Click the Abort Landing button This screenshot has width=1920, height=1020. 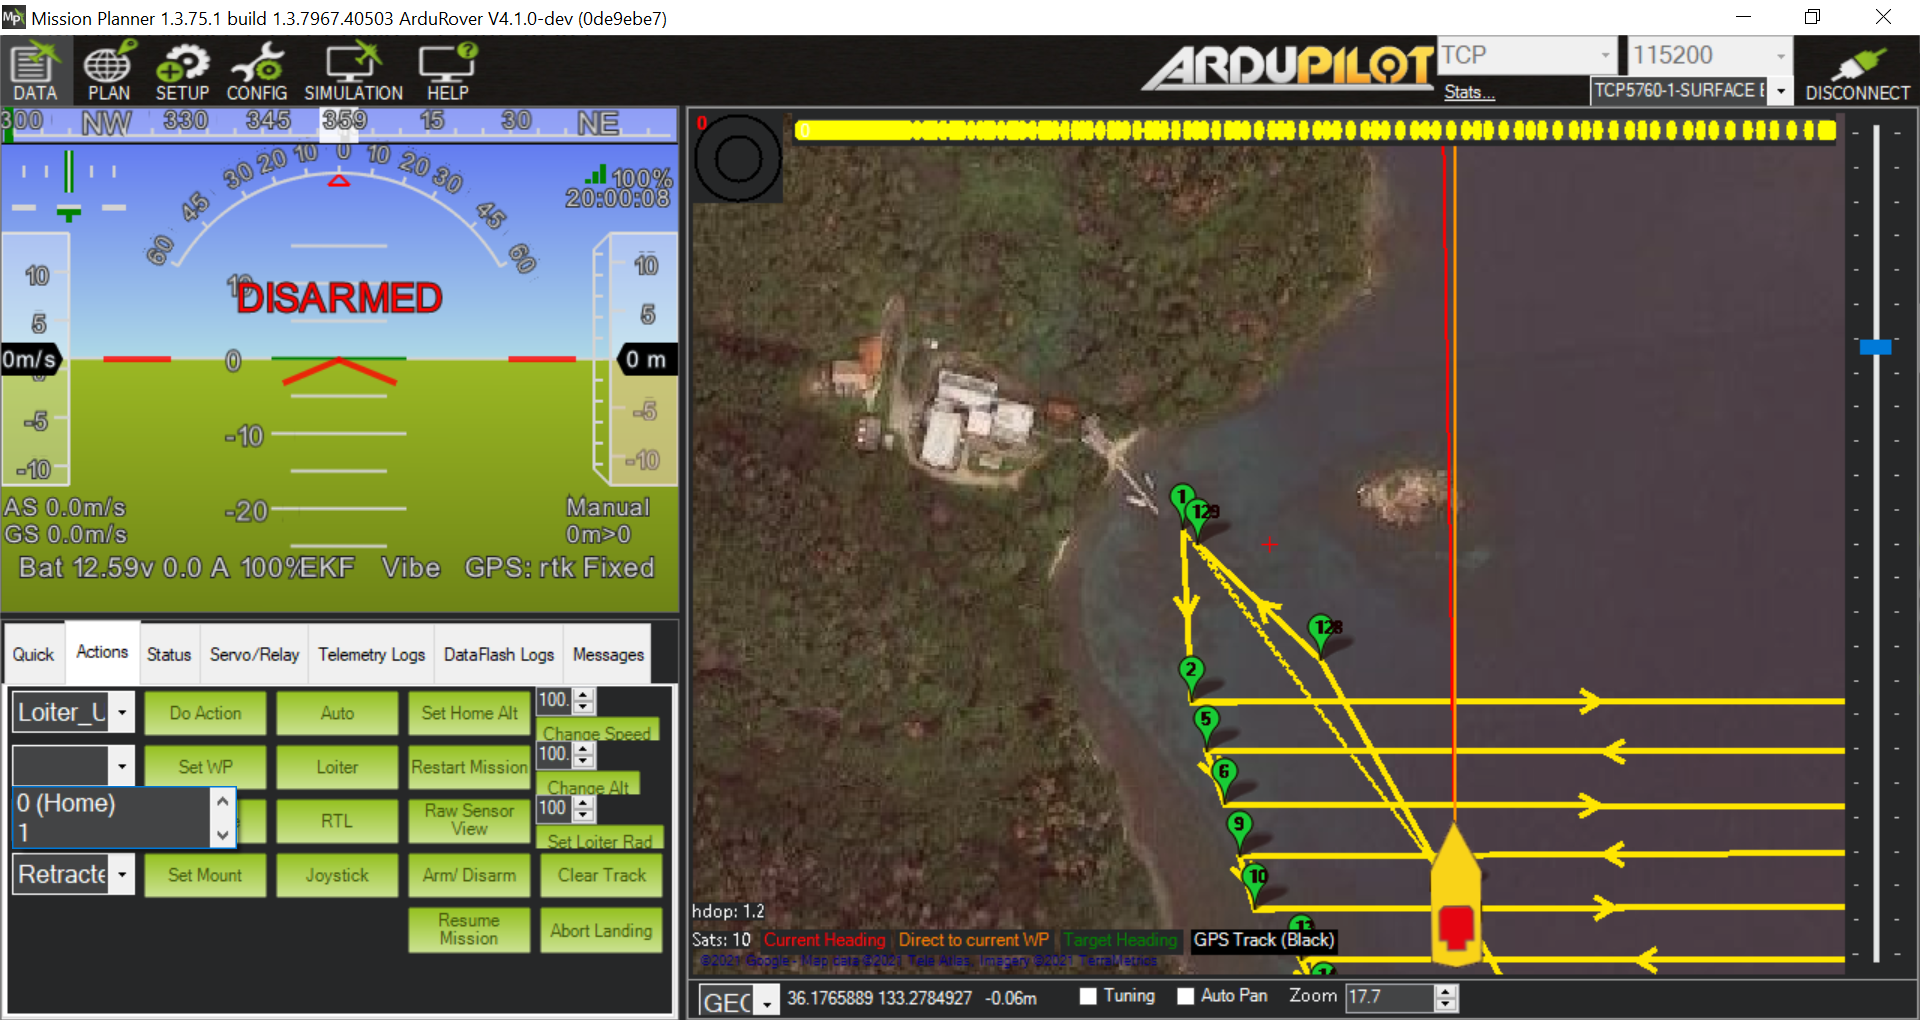[601, 930]
